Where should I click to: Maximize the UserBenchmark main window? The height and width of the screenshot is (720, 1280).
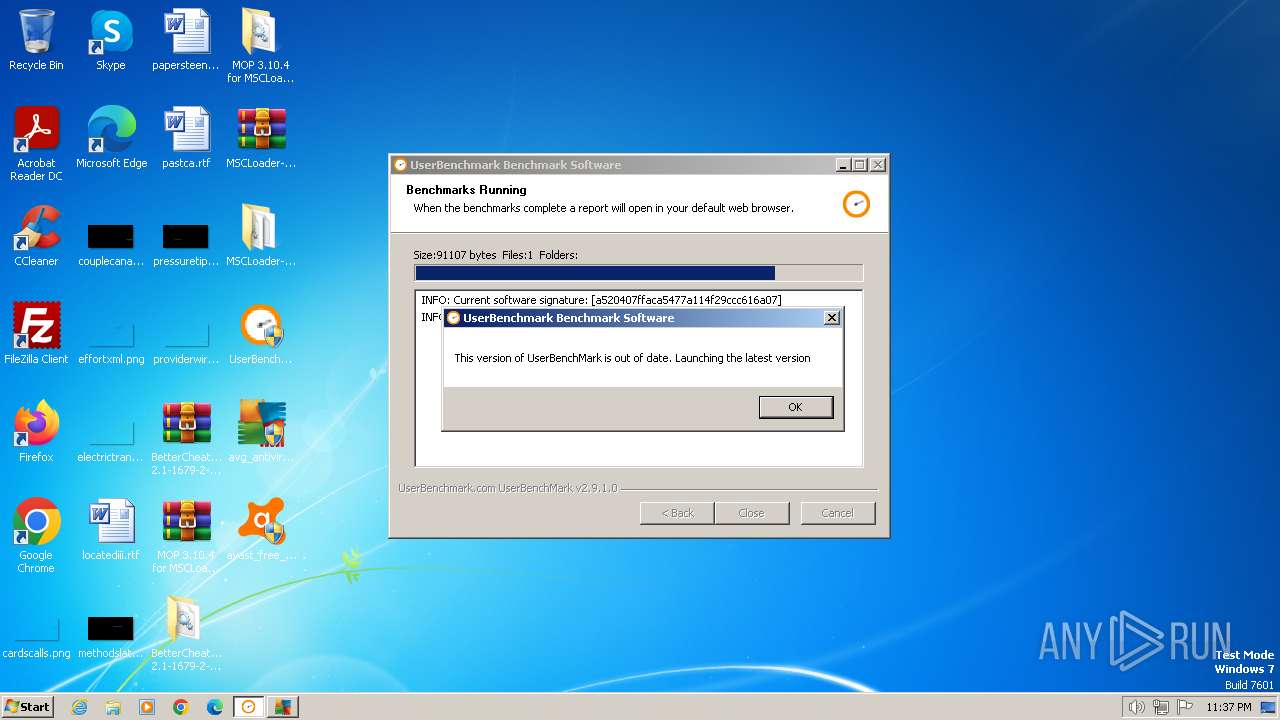point(859,165)
